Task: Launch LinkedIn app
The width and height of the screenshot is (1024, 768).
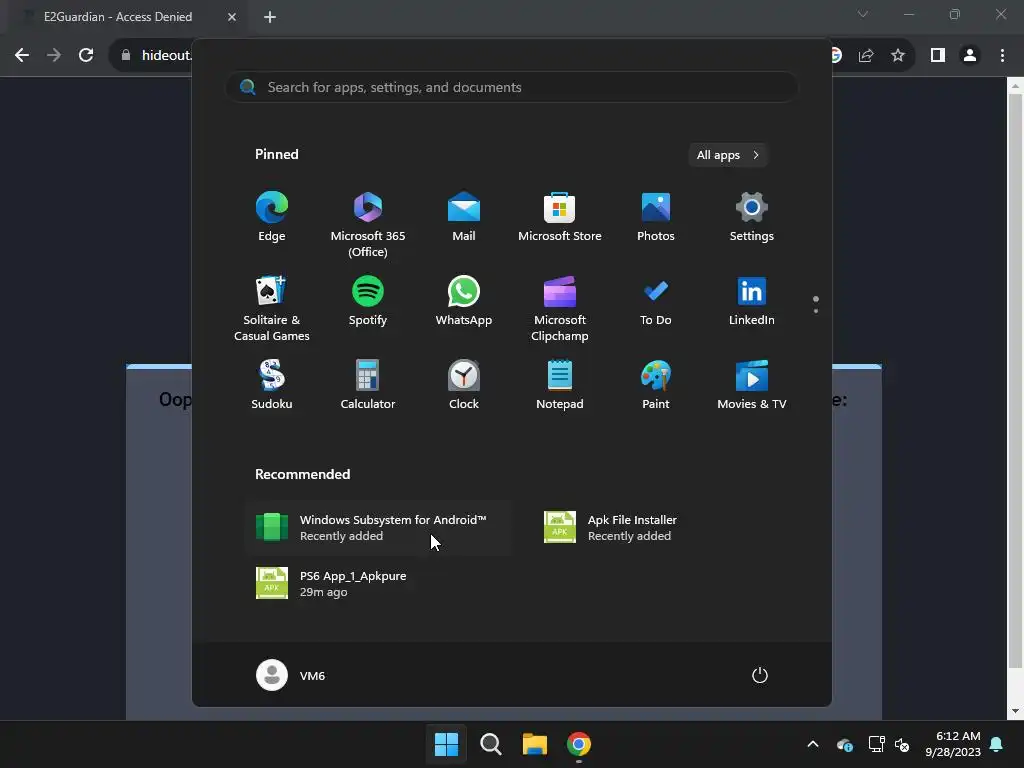Action: [752, 301]
